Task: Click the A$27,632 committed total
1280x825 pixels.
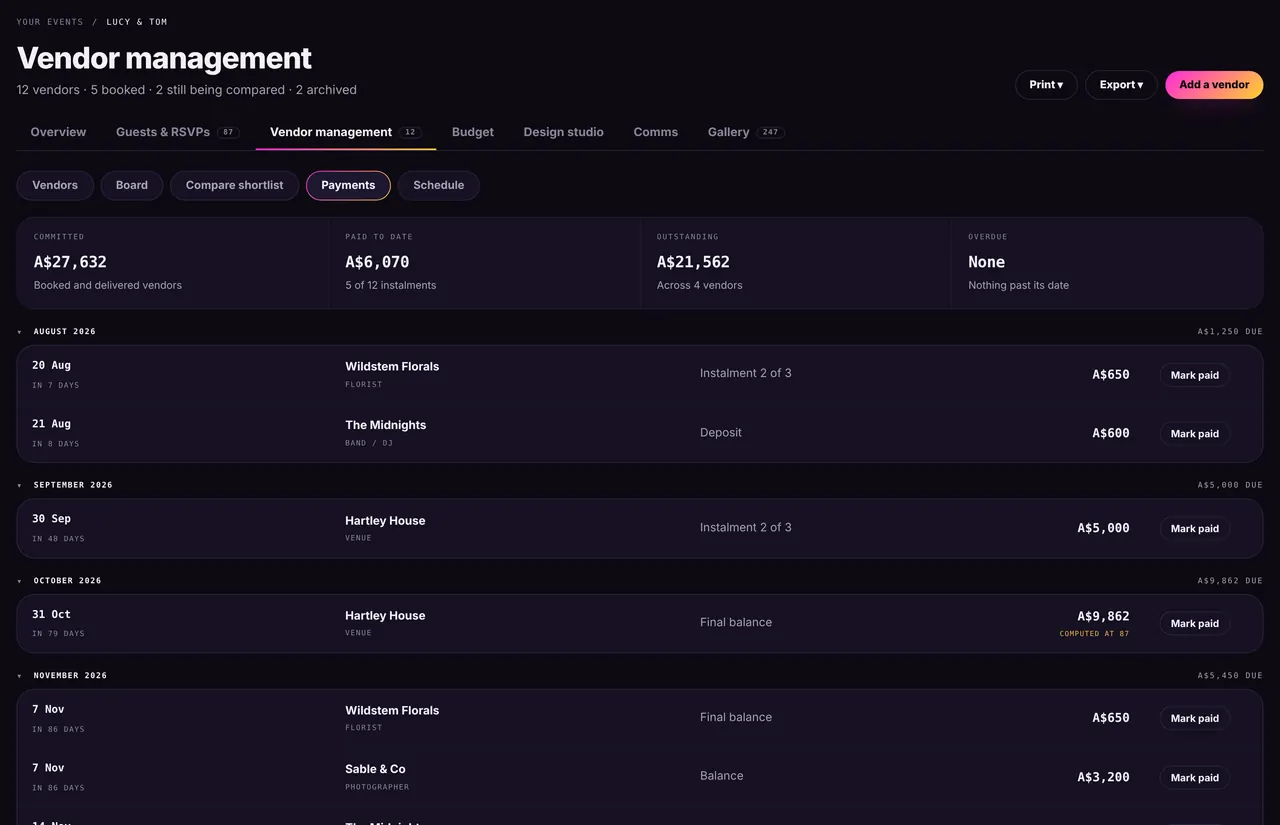Action: pyautogui.click(x=70, y=262)
